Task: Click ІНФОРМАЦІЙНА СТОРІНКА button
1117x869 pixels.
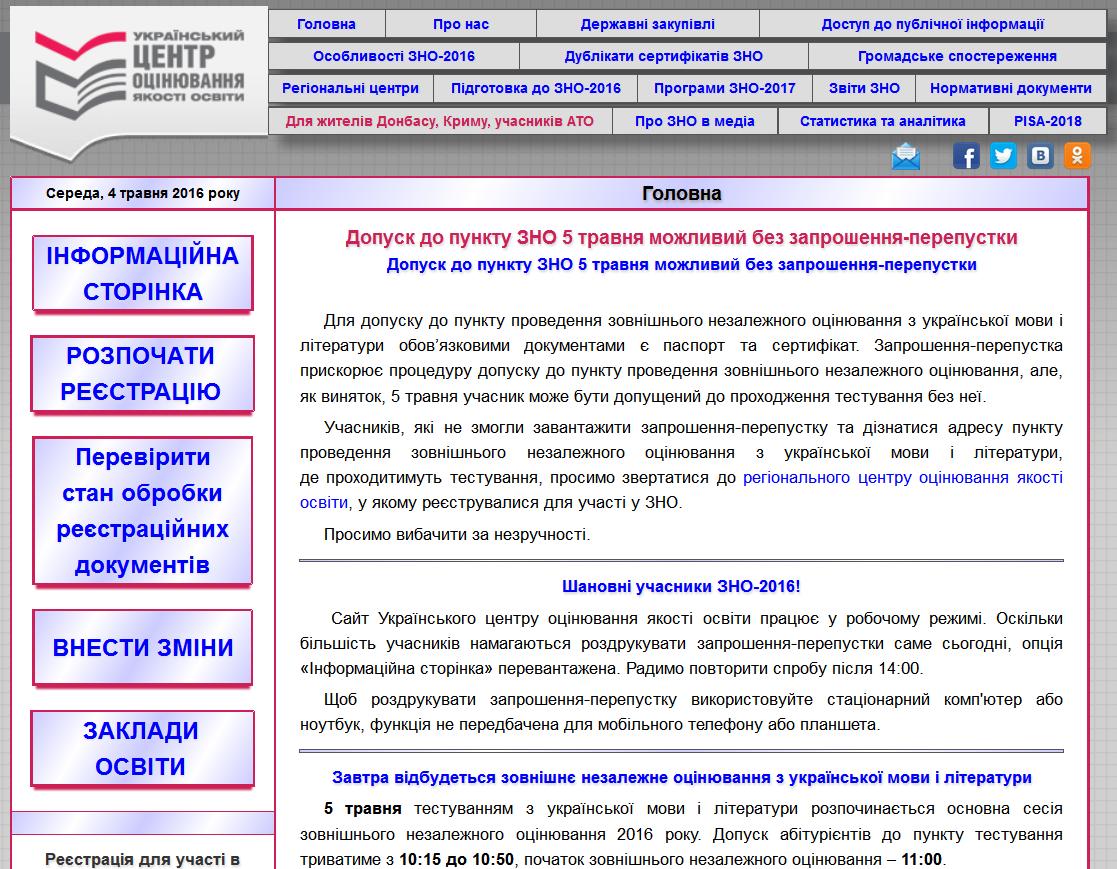Action: 142,274
